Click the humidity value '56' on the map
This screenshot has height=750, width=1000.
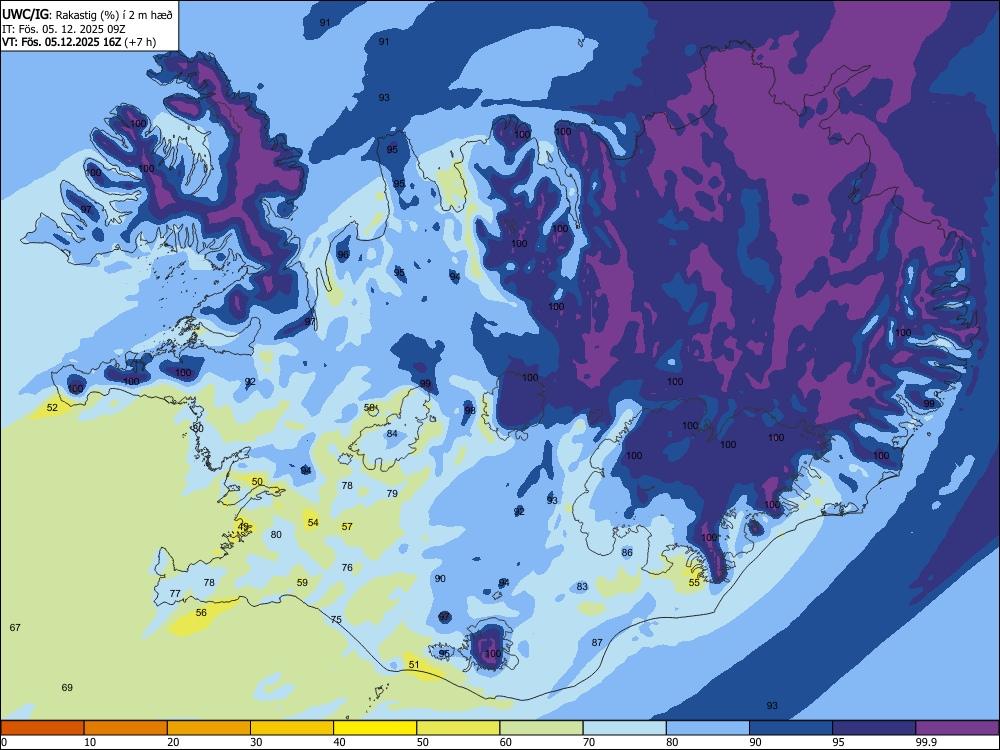202,612
